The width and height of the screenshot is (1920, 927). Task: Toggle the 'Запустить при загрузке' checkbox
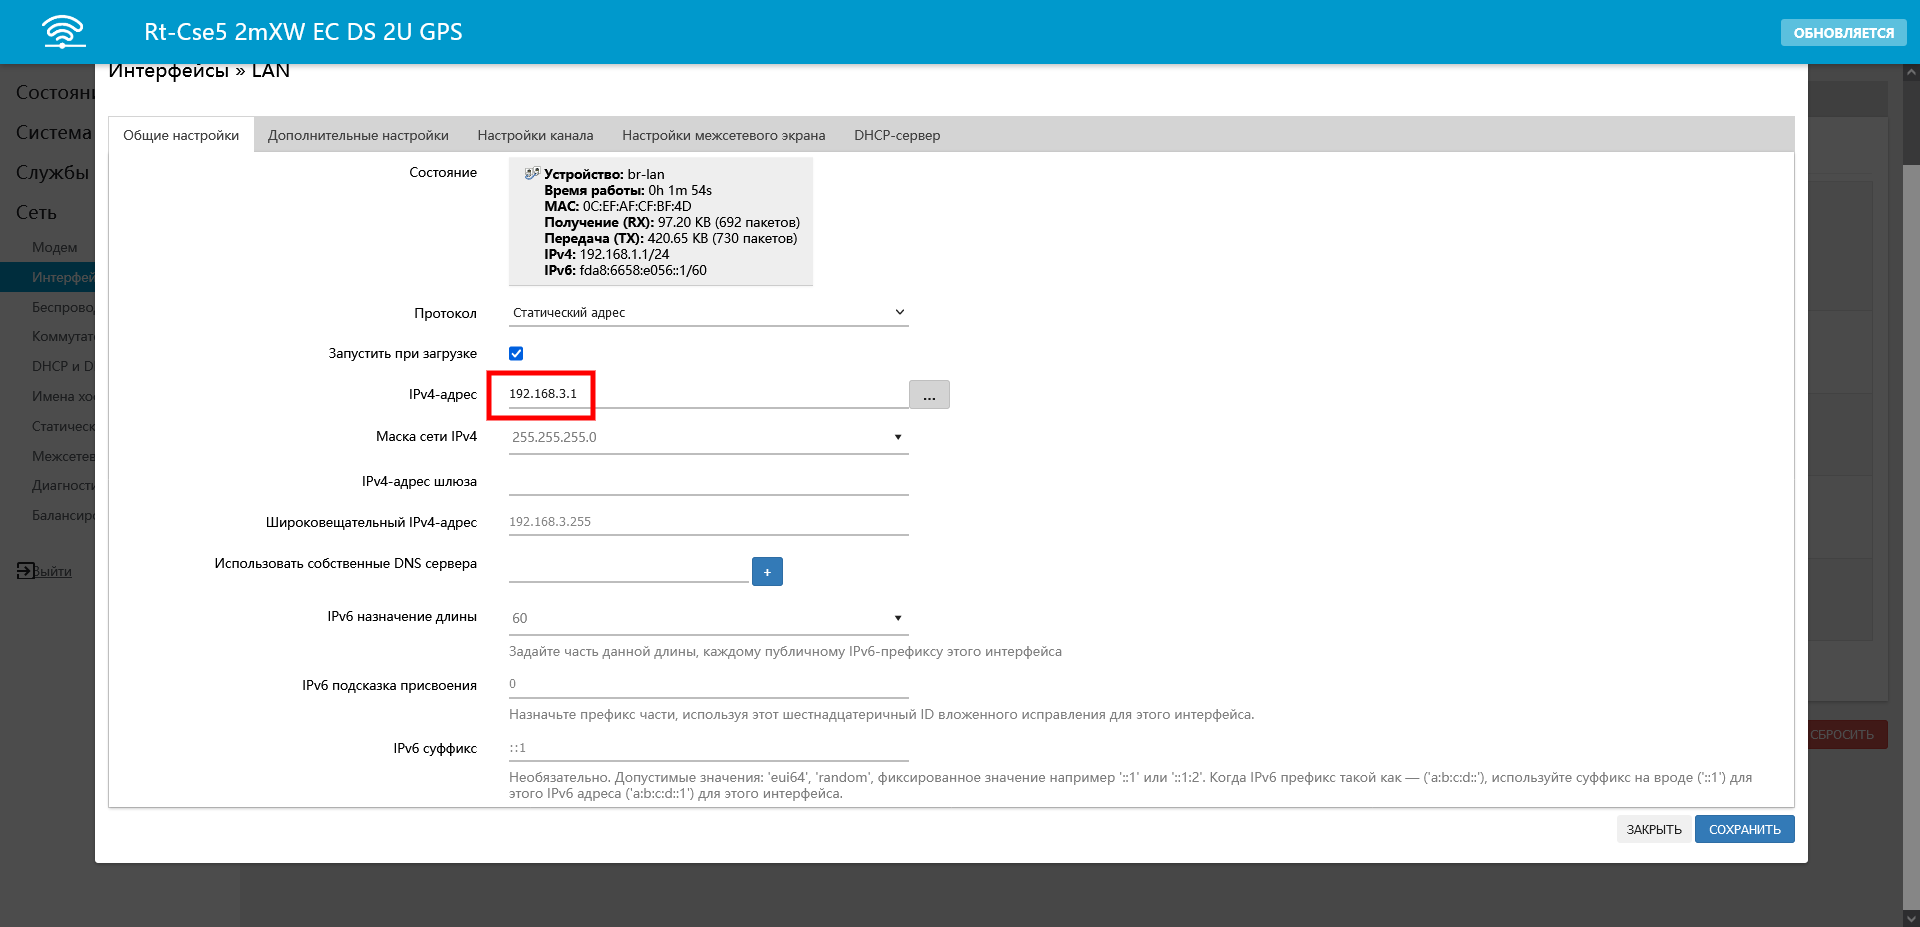pyautogui.click(x=516, y=353)
